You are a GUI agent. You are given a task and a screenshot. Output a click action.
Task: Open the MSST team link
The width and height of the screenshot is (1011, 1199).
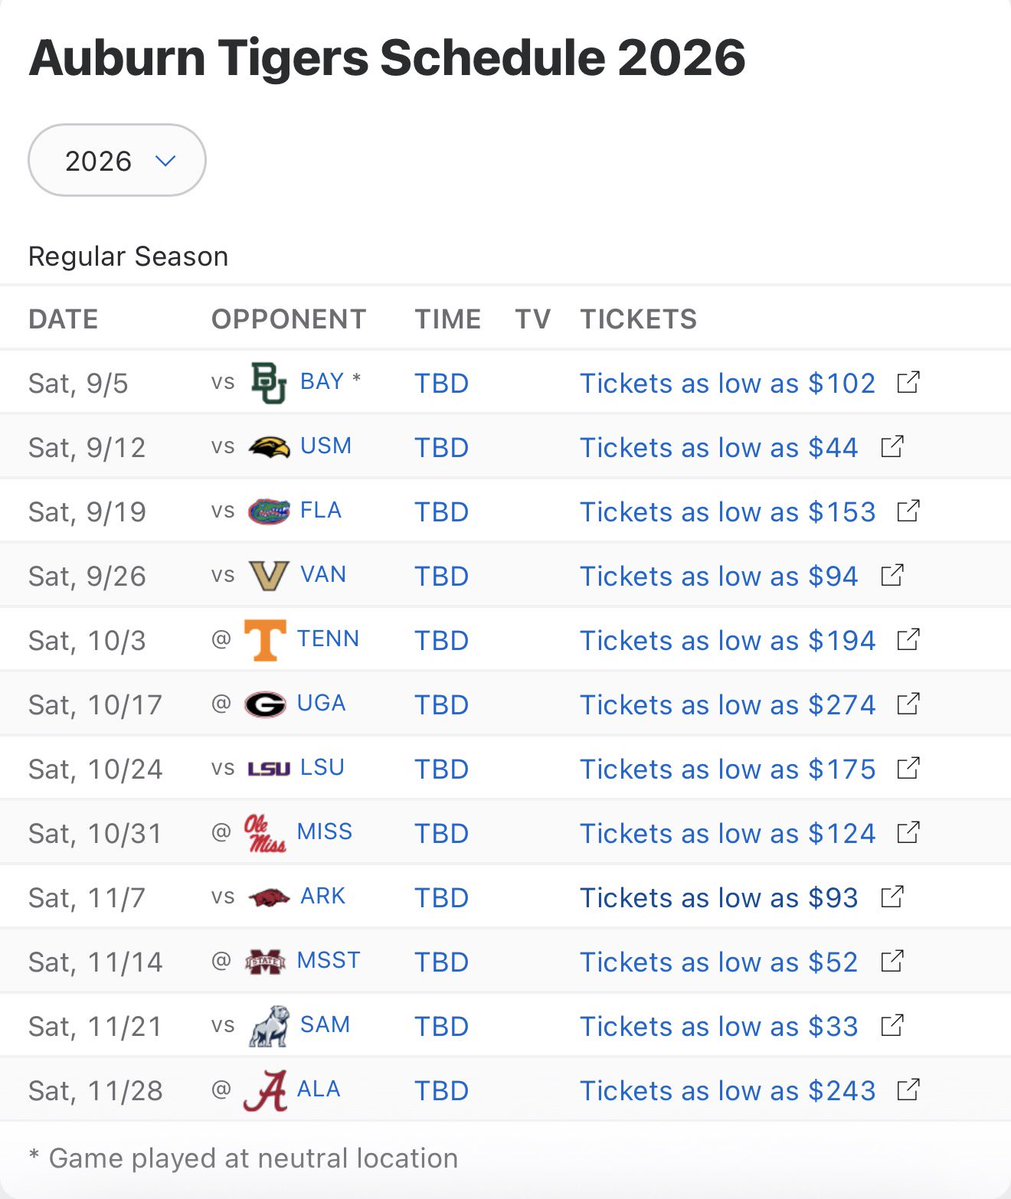(328, 960)
